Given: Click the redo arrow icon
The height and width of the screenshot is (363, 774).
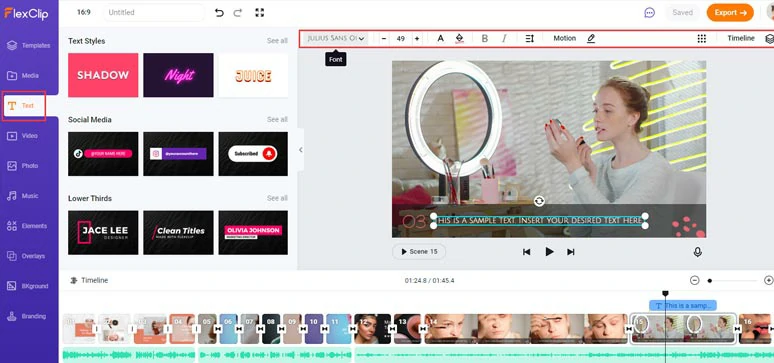Looking at the screenshot, I should tap(238, 13).
